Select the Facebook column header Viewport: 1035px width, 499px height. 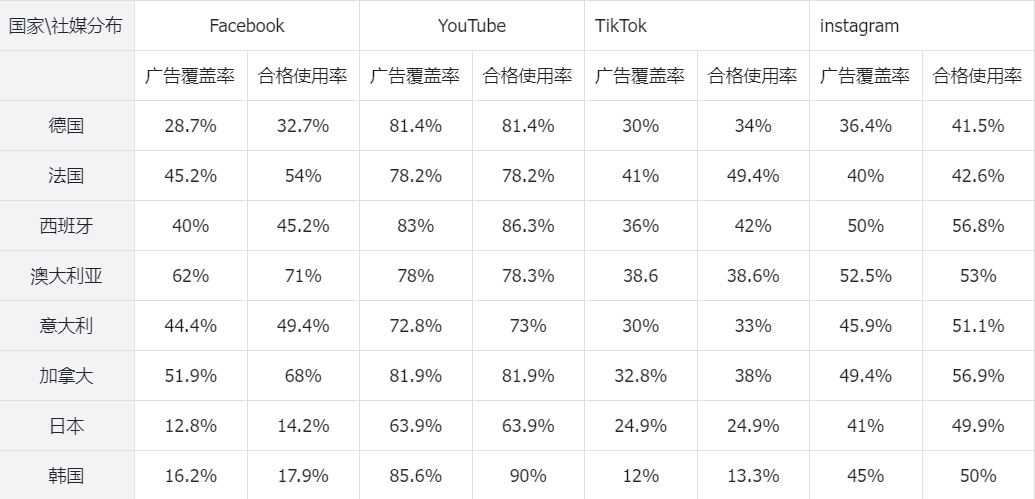[247, 26]
